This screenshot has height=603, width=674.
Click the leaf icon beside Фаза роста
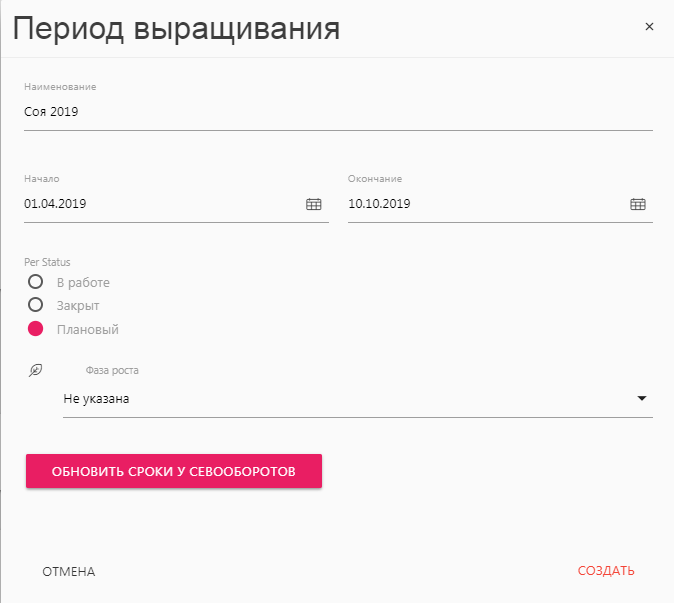[x=35, y=370]
